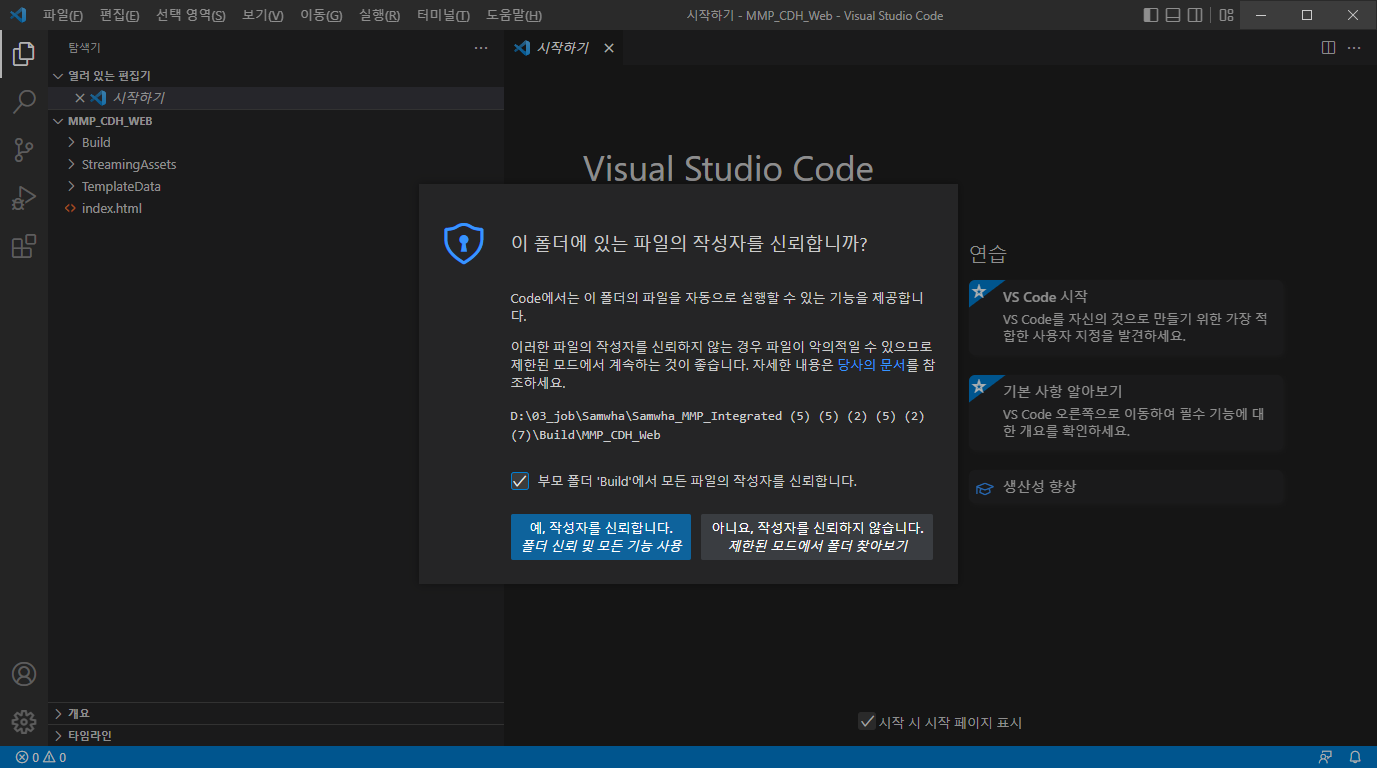Toggle the secondary sidebar layout icon
Viewport: 1377px width, 768px height.
click(x=1197, y=15)
